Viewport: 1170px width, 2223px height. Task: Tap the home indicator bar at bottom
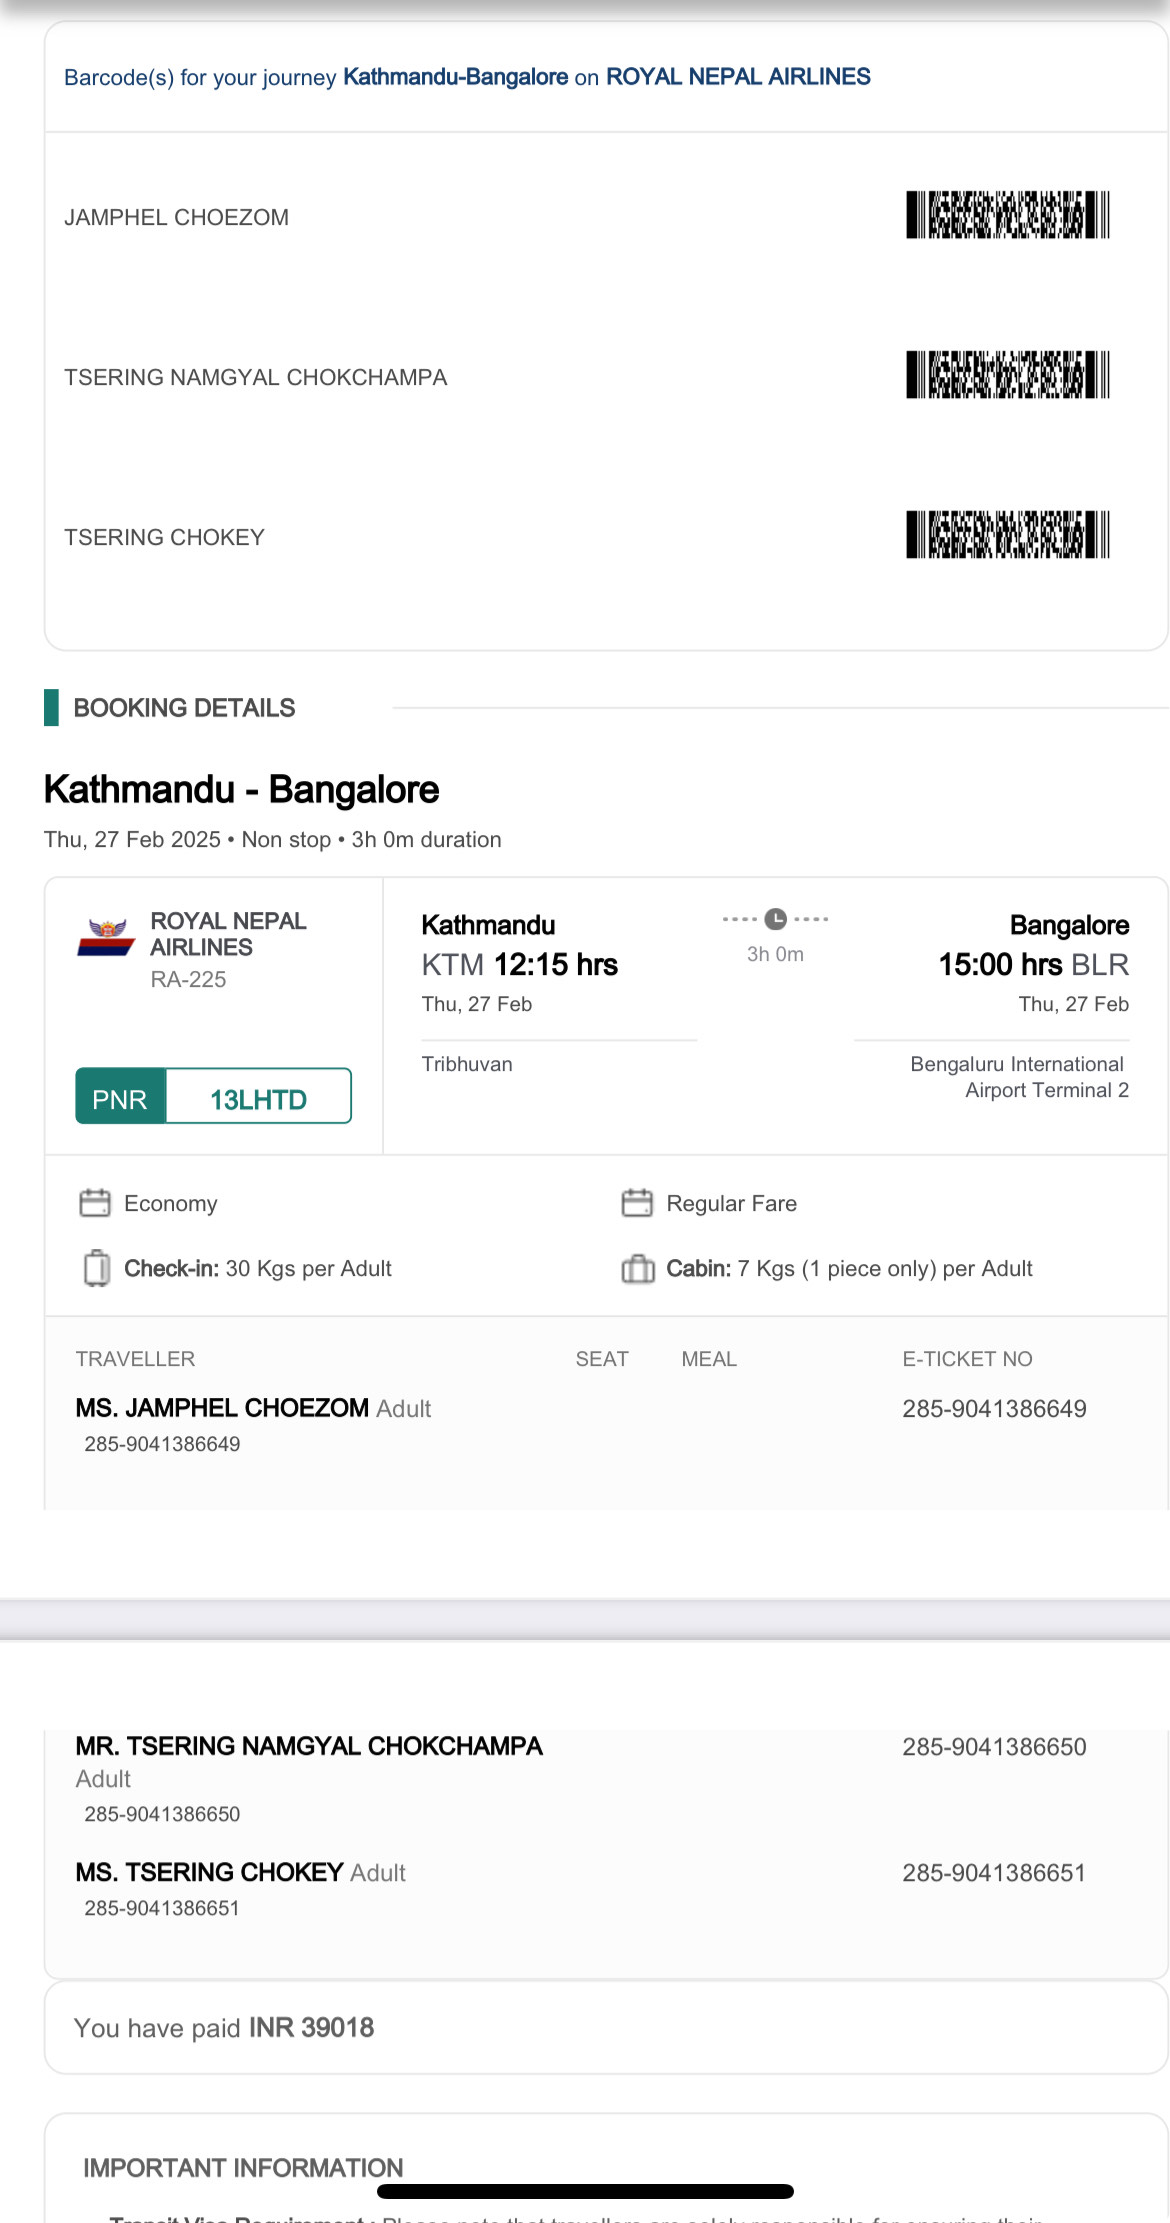(585, 2191)
